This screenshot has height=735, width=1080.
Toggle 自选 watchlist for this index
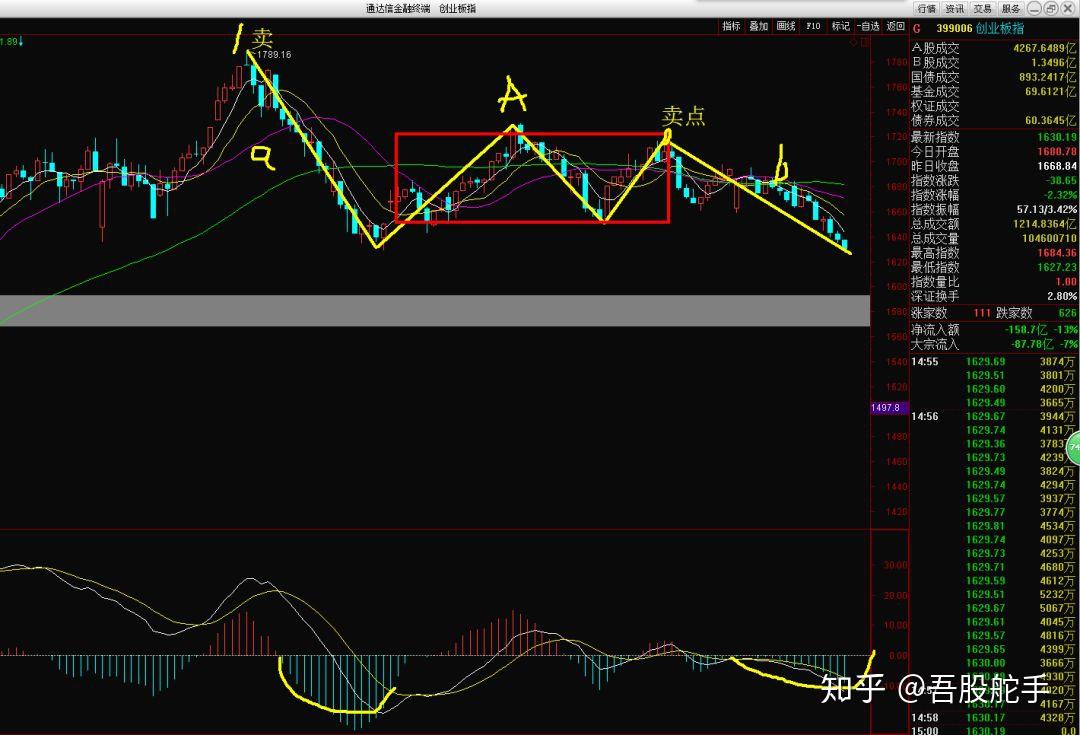[x=868, y=26]
